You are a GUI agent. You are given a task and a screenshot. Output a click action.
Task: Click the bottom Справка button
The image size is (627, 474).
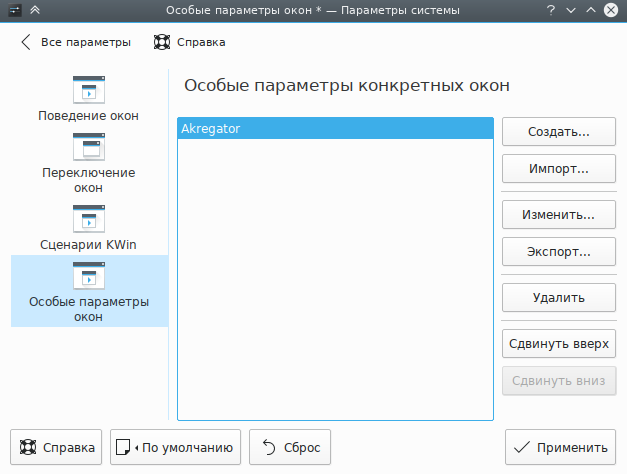(57, 448)
